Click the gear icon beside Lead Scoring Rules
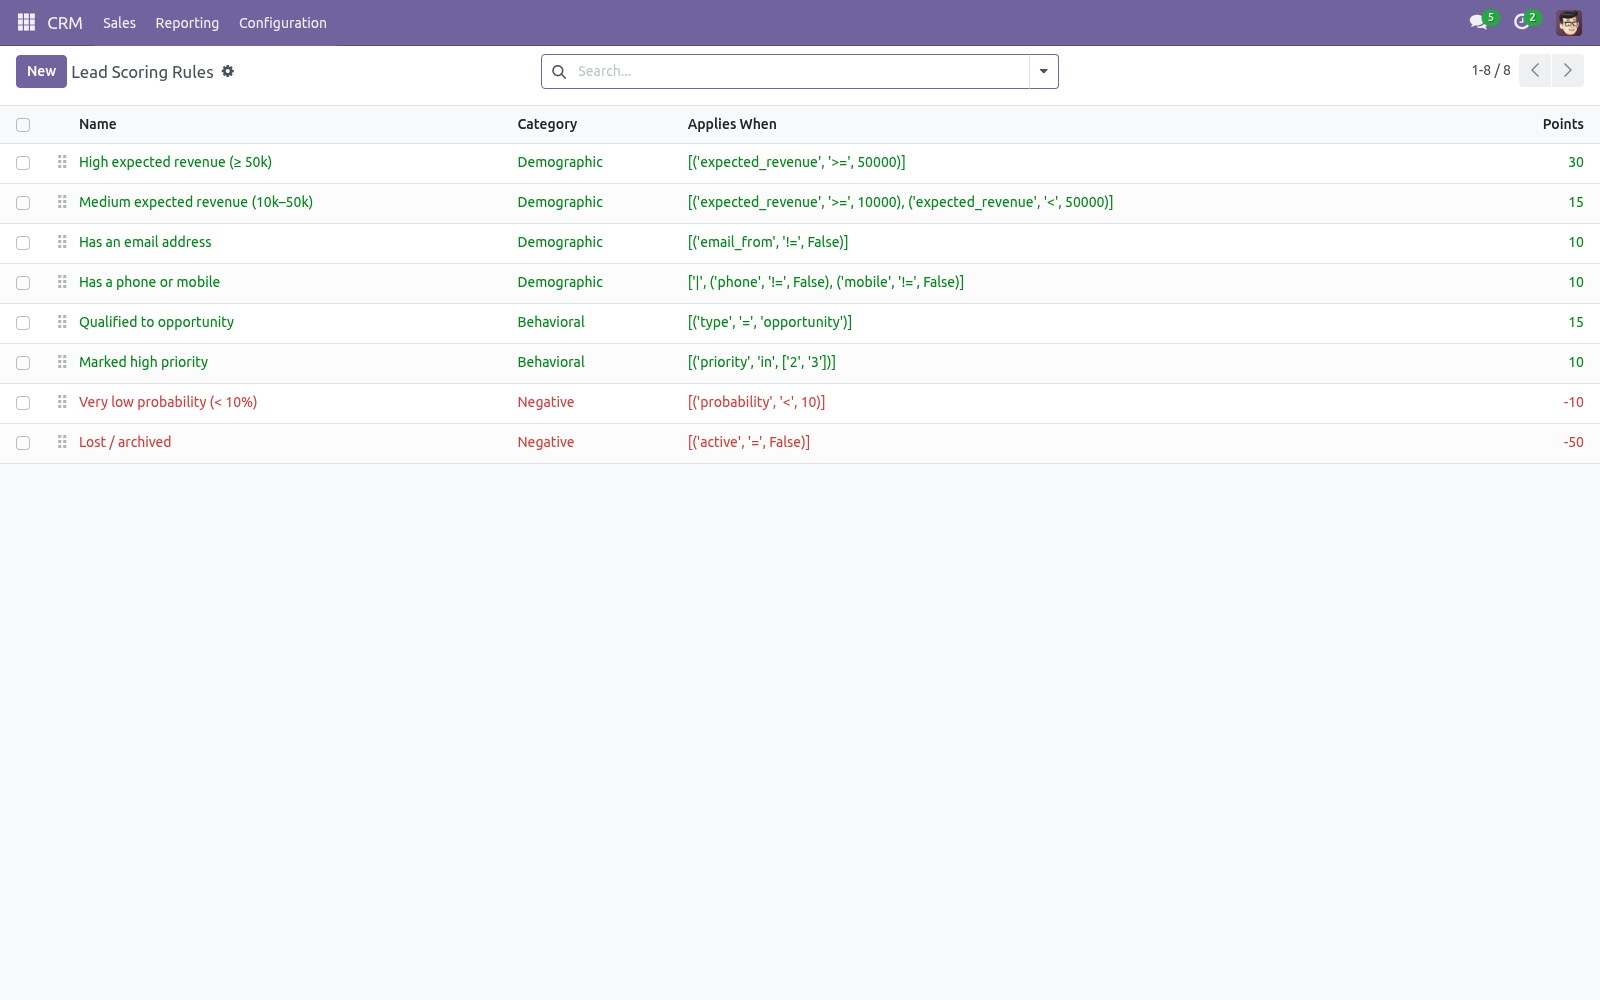Viewport: 1600px width, 1000px height. coord(228,71)
